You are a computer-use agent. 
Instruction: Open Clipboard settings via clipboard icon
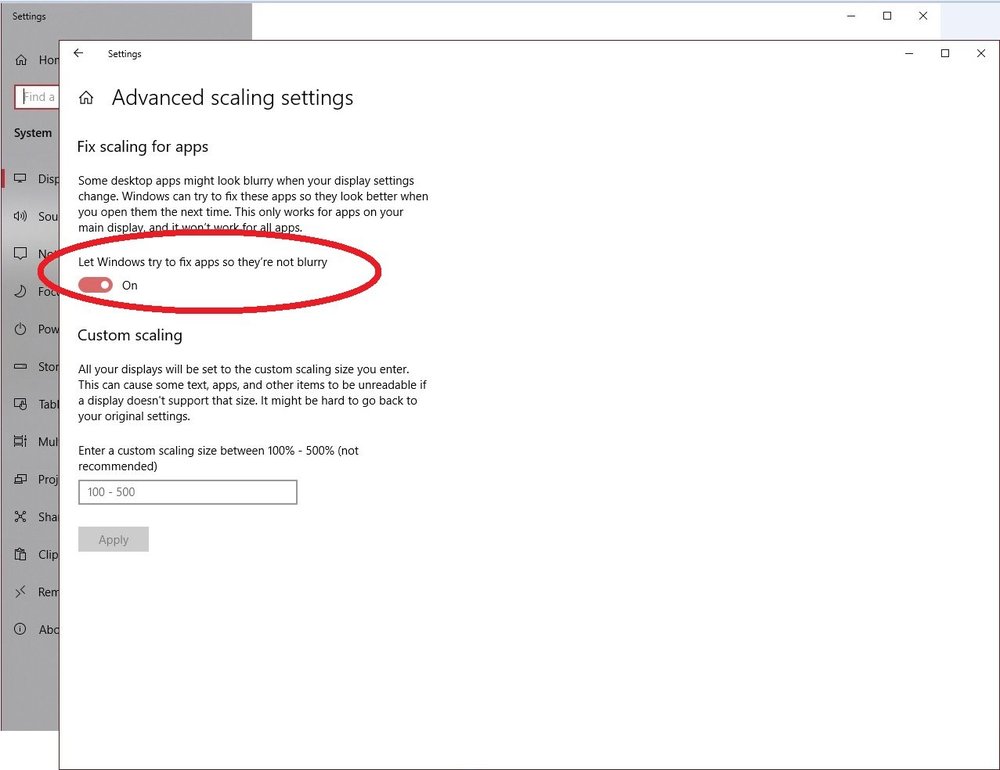click(x=20, y=554)
